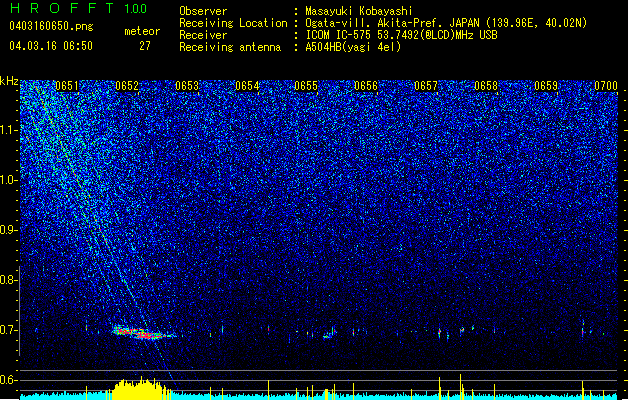The width and height of the screenshot is (629, 400).
Task: Click the wide yellow signal-level hump below 0652
Action: [139, 388]
